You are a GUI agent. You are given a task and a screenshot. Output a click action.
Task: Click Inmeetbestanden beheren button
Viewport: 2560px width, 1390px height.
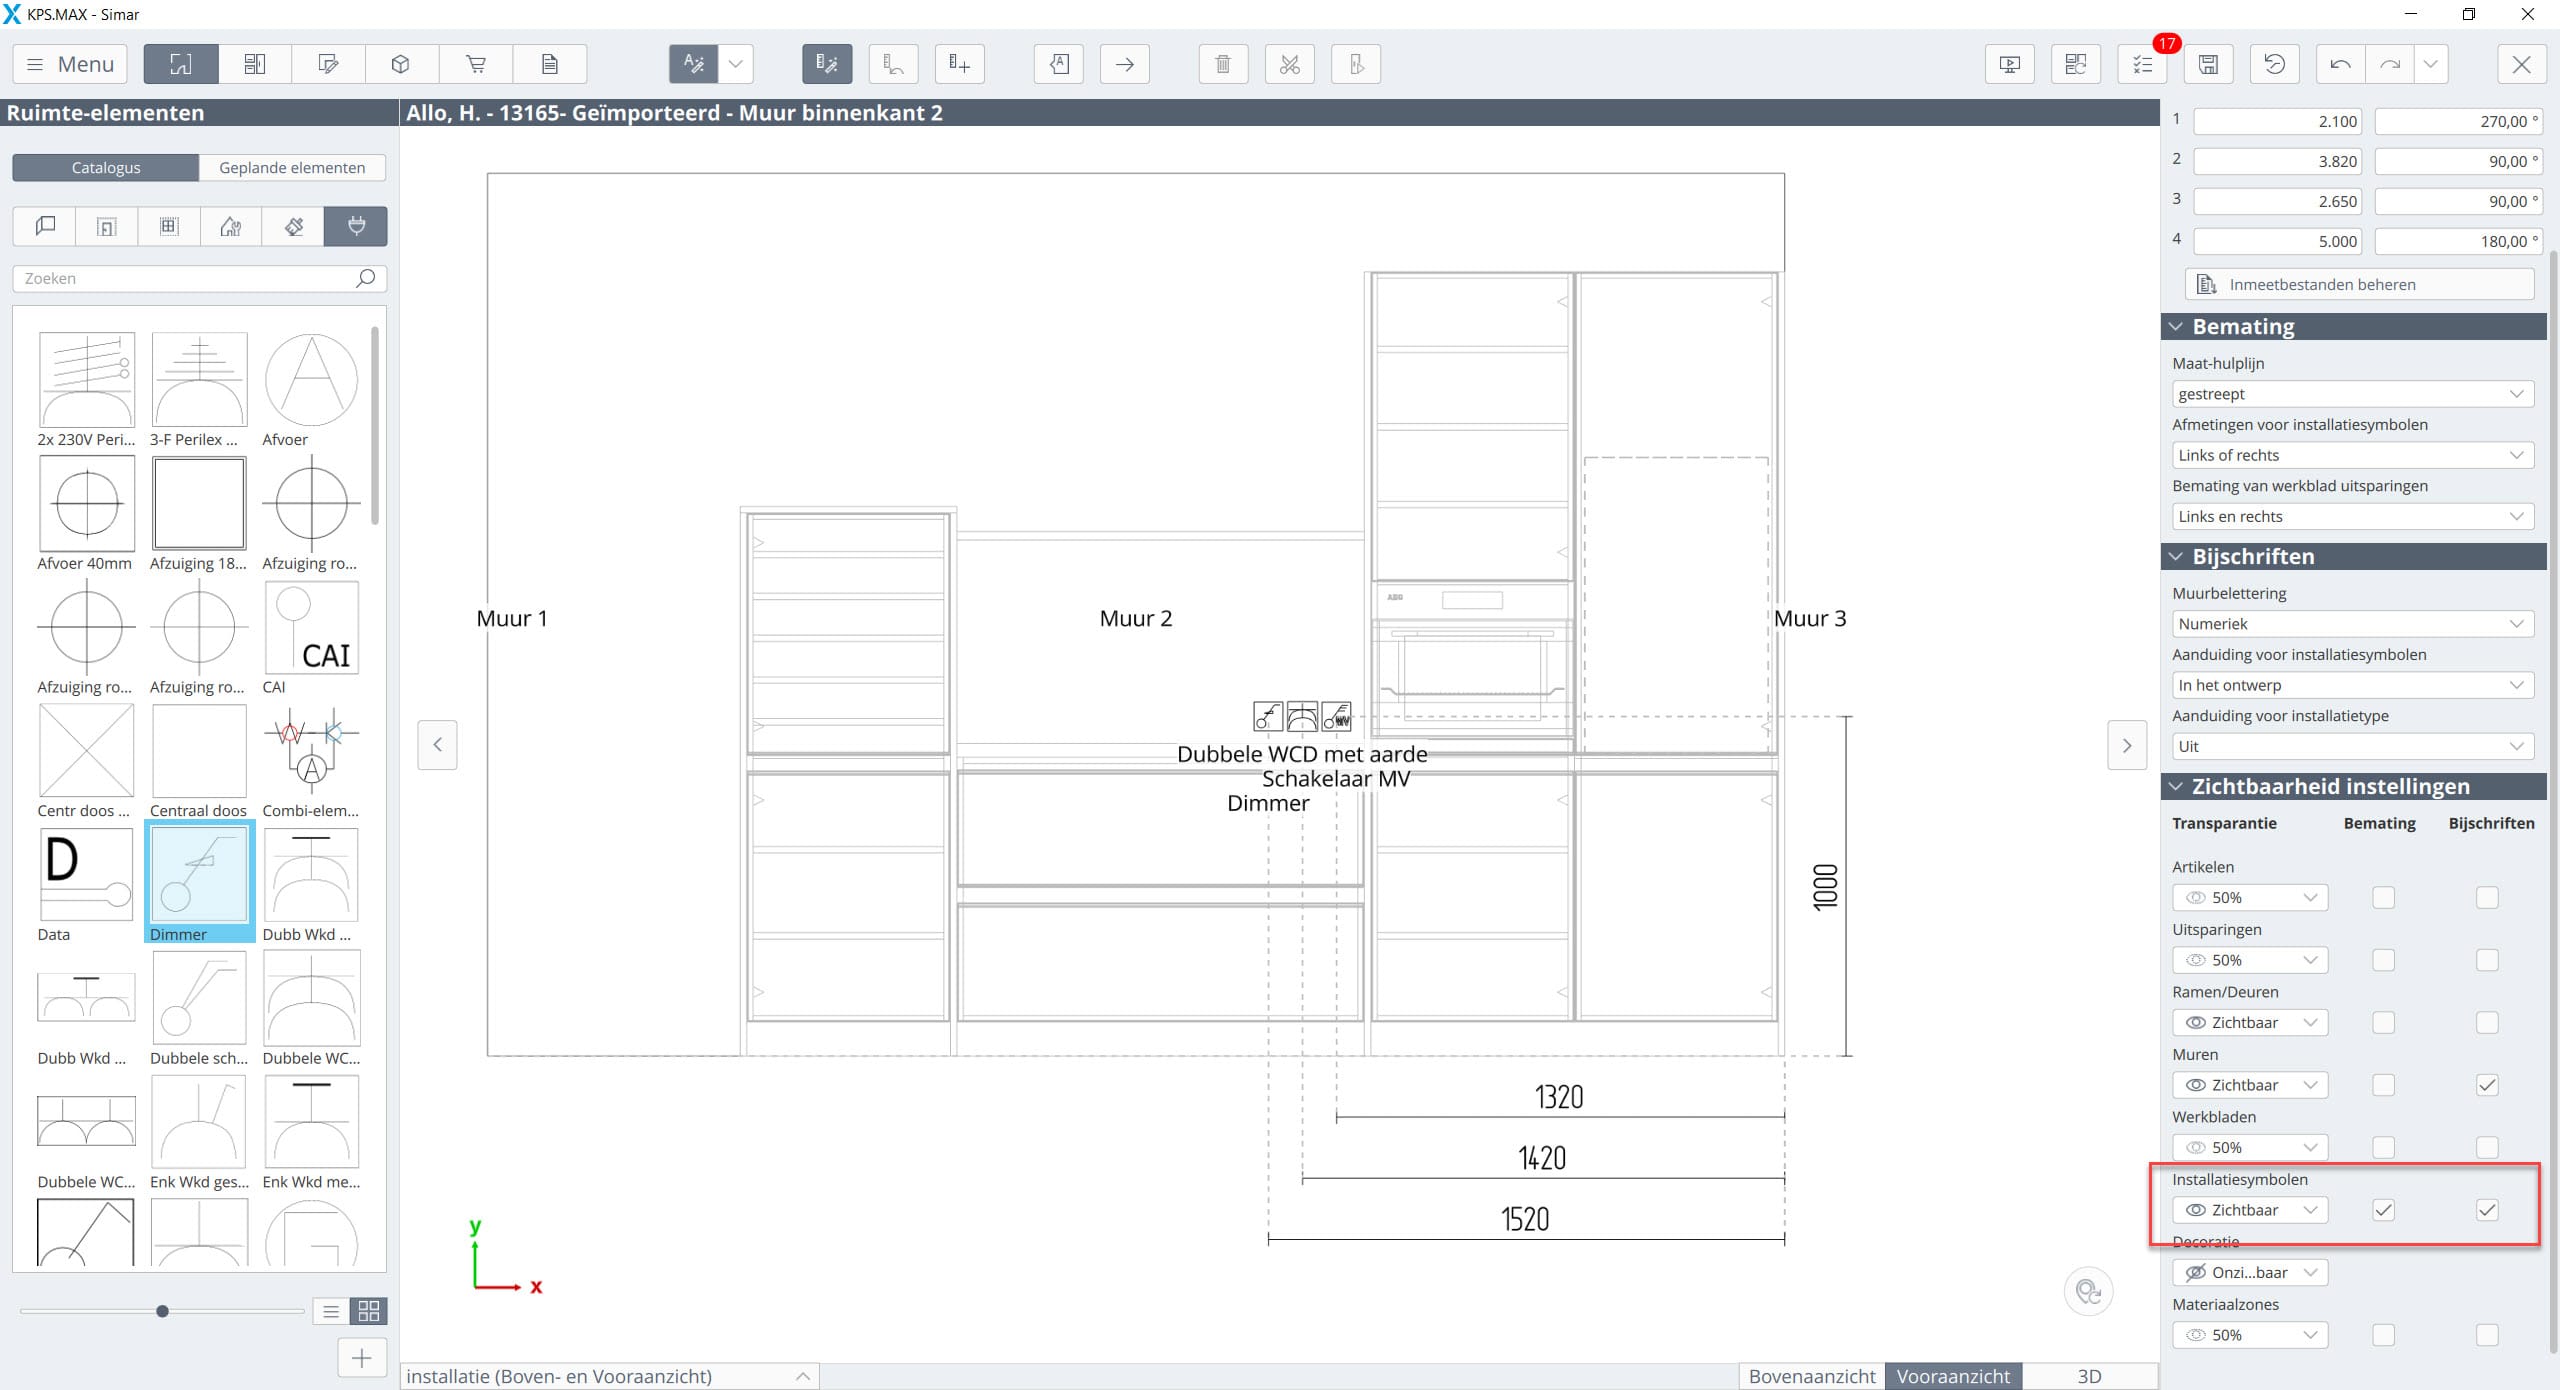point(2358,284)
